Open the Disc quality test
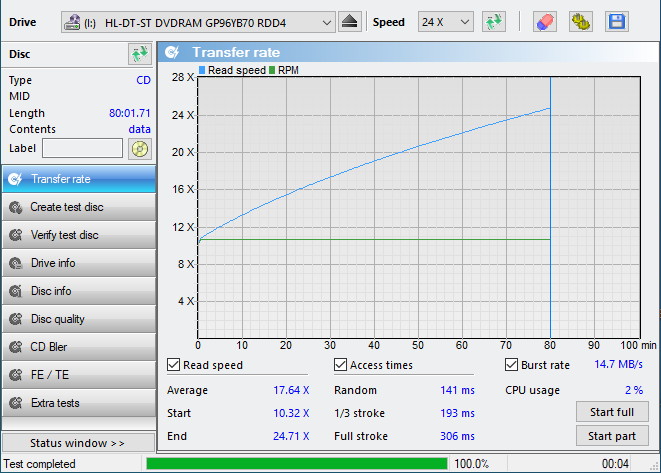 (79, 319)
